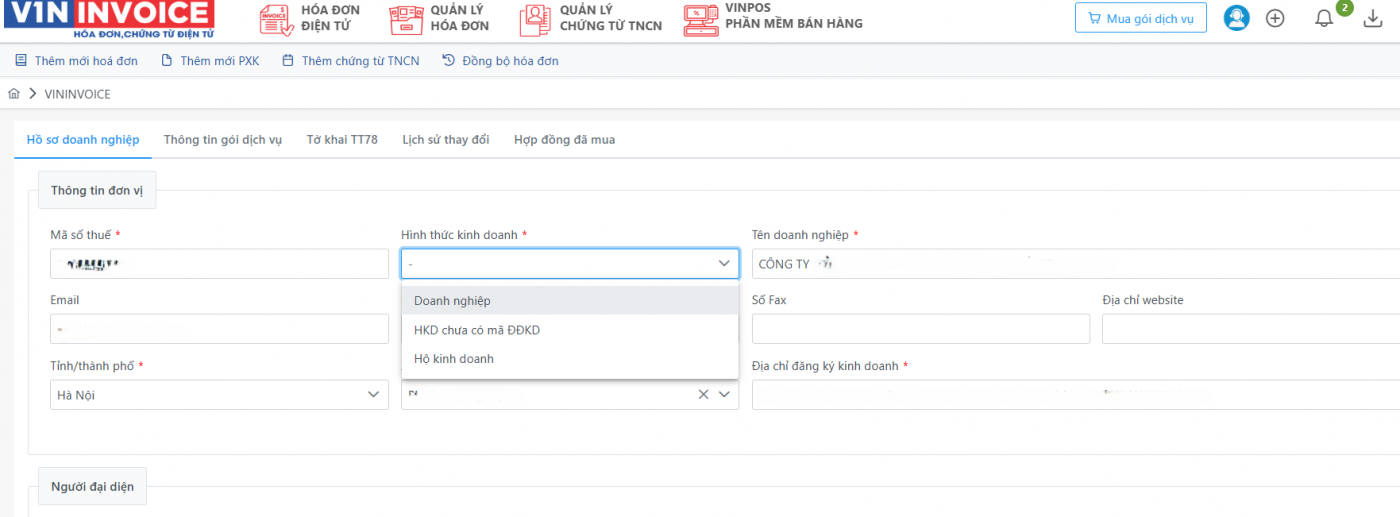The height and width of the screenshot is (517, 1400).
Task: Click Thông tin đơn vị section header
Action: coord(97,190)
